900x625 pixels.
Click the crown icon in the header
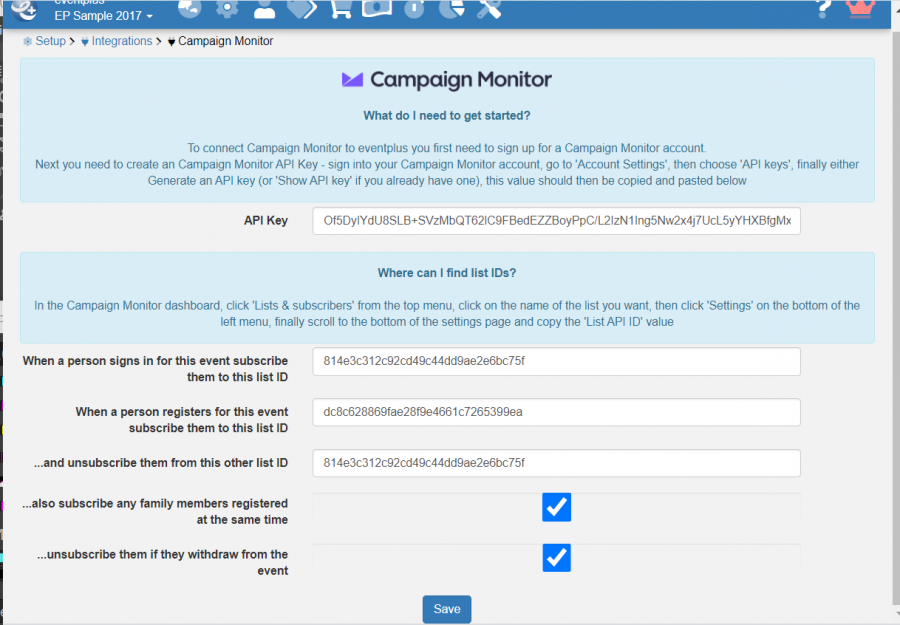pos(858,10)
